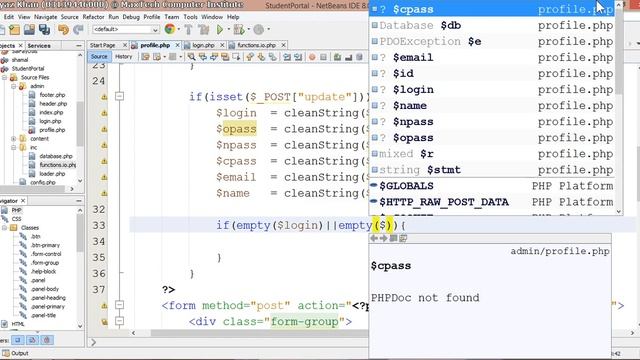Image resolution: width=640 pixels, height=360 pixels.
Task: Click the Last Edit editor toolbar icon
Action: pyautogui.click(x=145, y=57)
